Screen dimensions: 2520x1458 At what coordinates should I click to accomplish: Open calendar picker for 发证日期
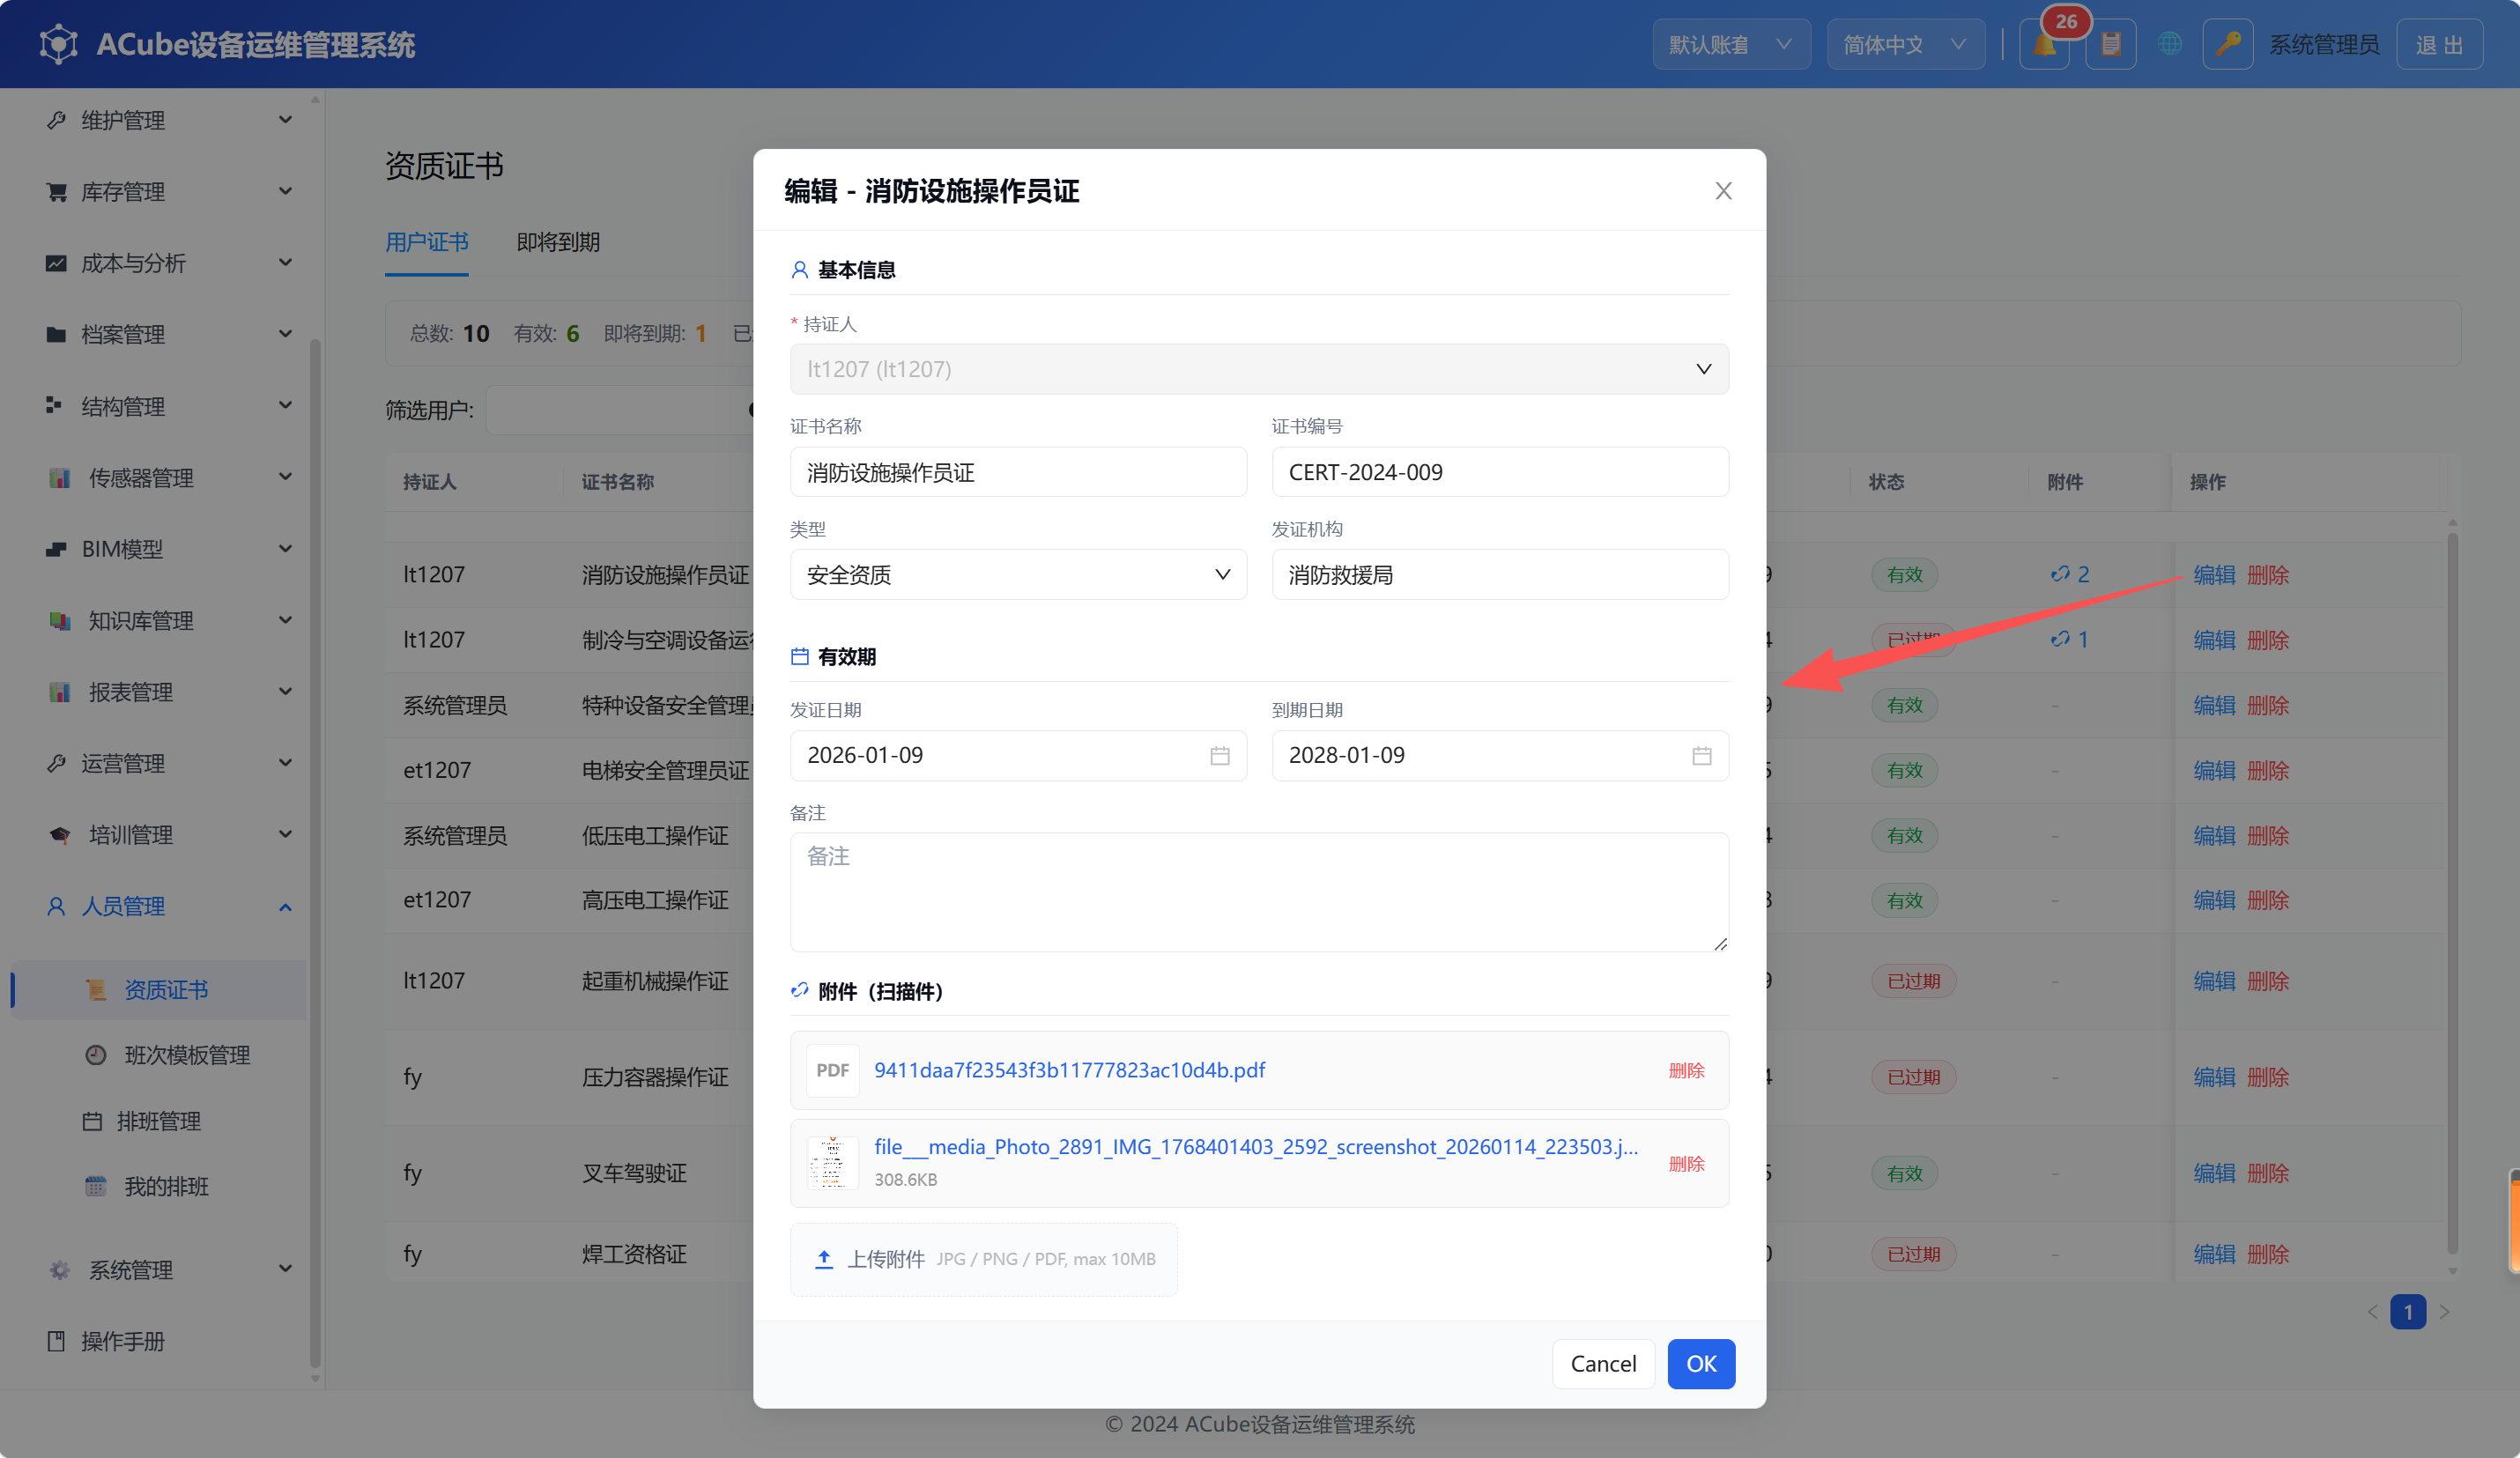1220,756
